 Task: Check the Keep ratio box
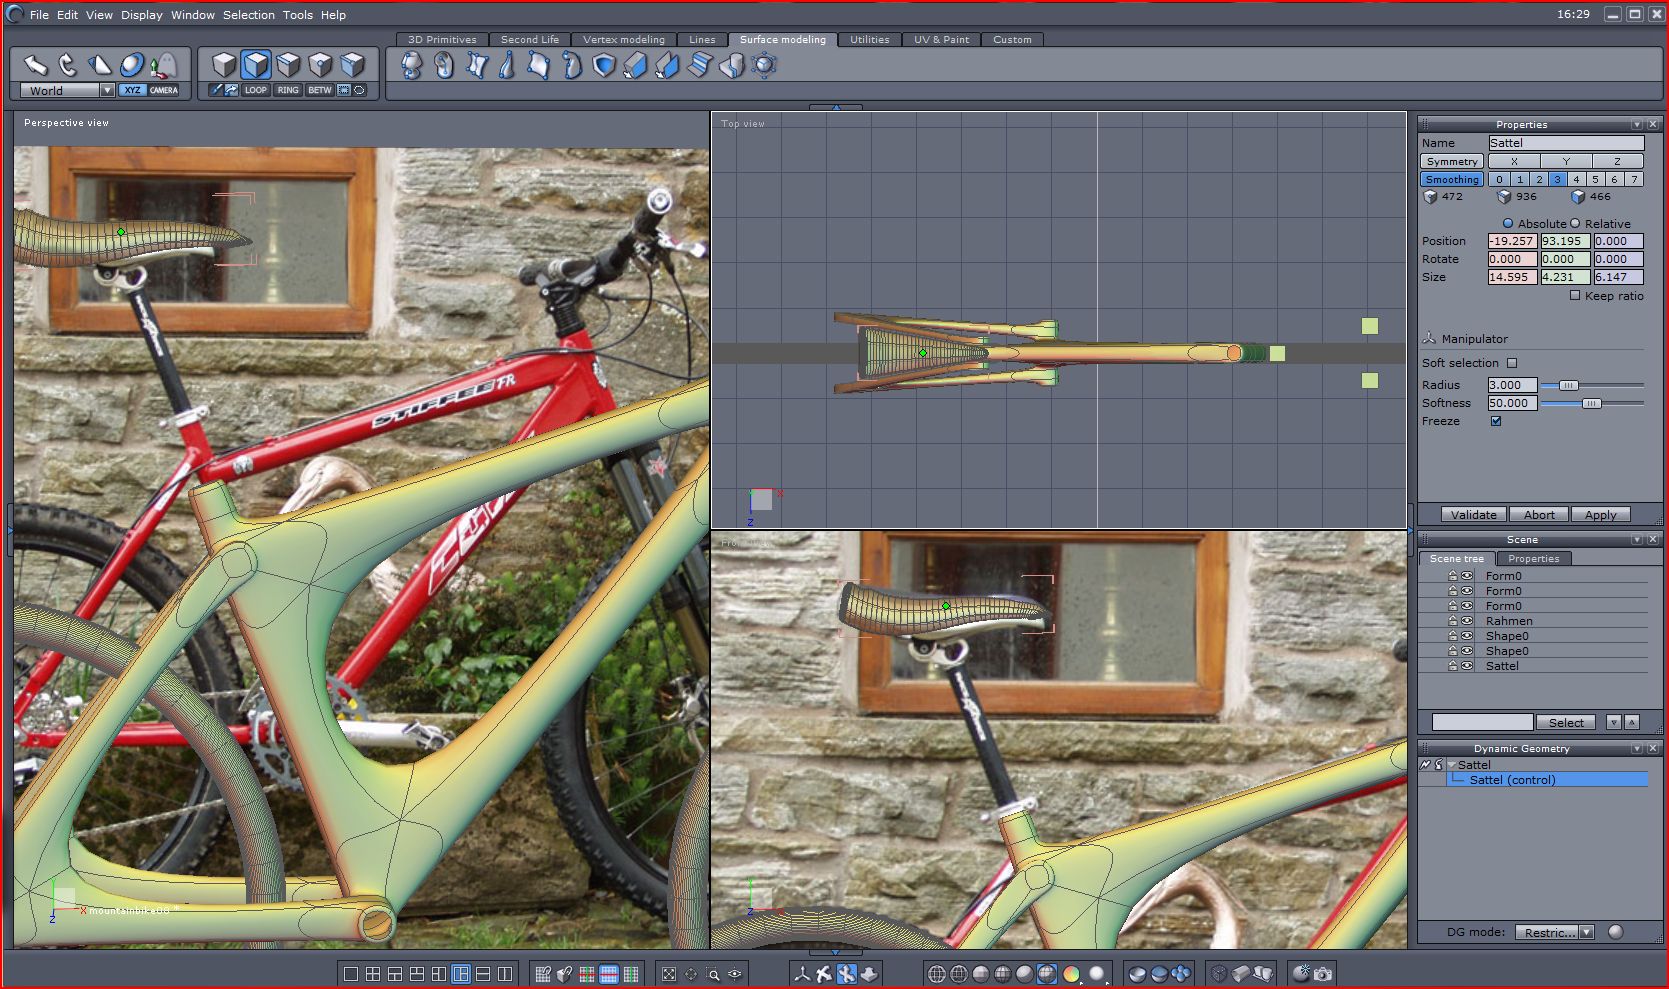point(1575,296)
